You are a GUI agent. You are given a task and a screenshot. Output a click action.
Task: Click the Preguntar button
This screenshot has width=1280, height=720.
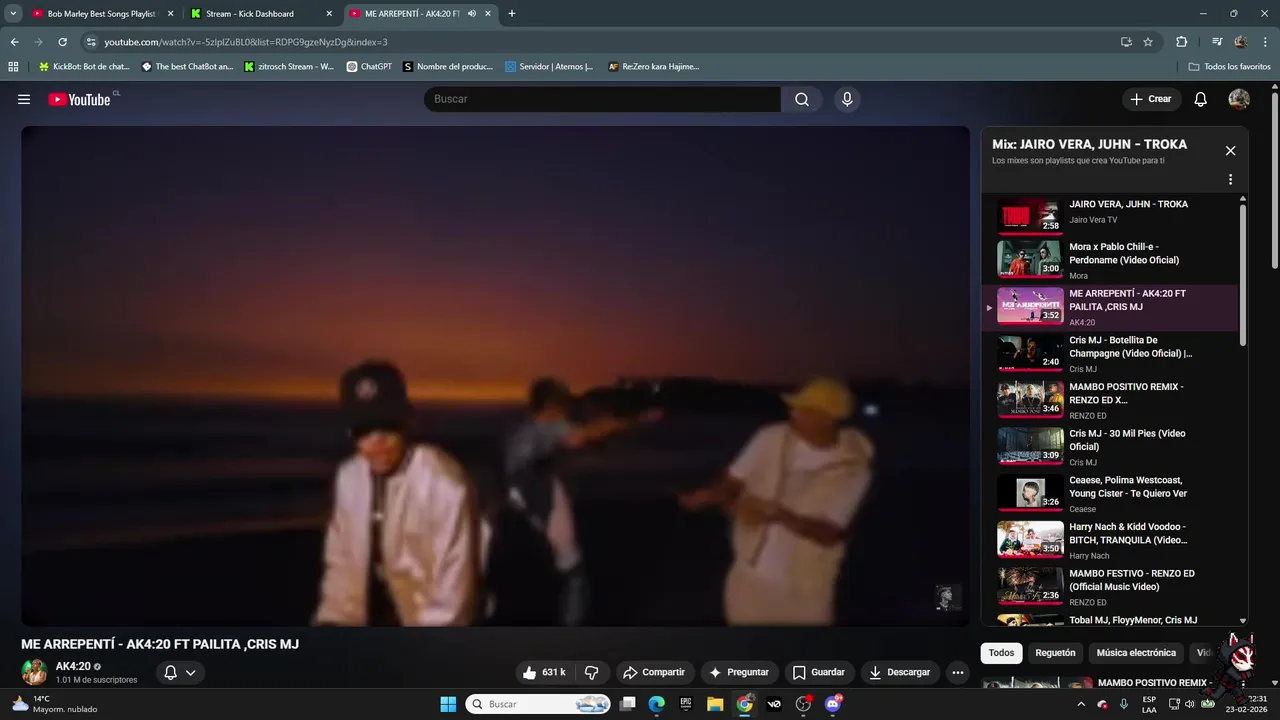[739, 672]
